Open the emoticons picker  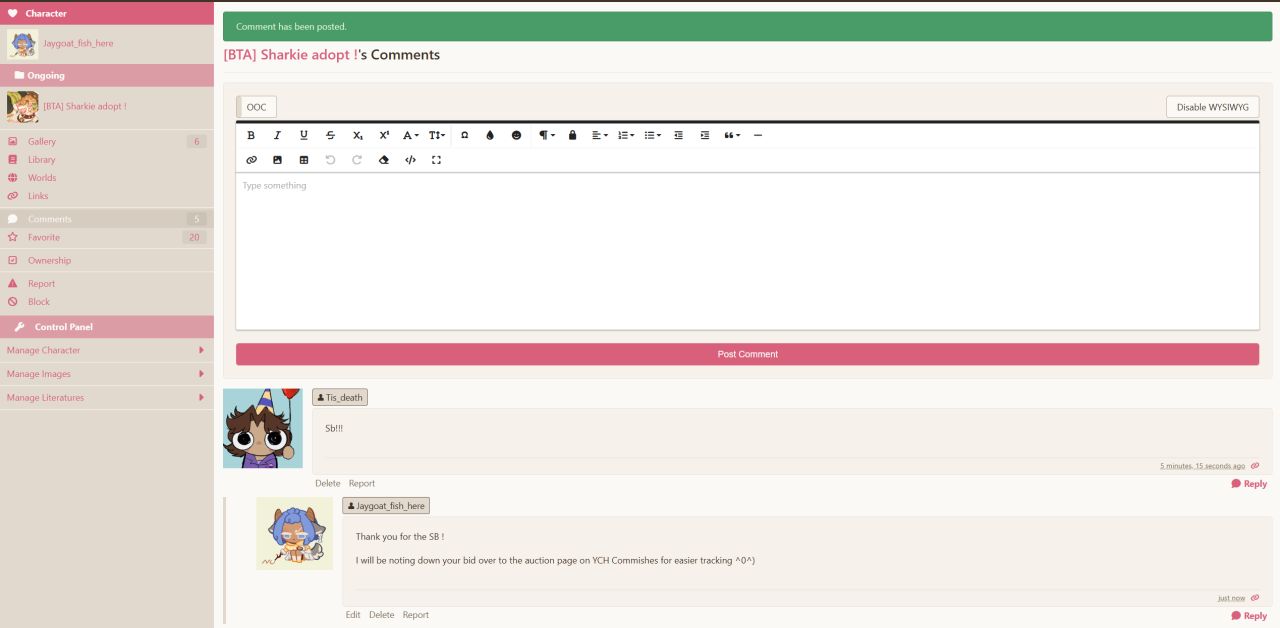[x=516, y=135]
